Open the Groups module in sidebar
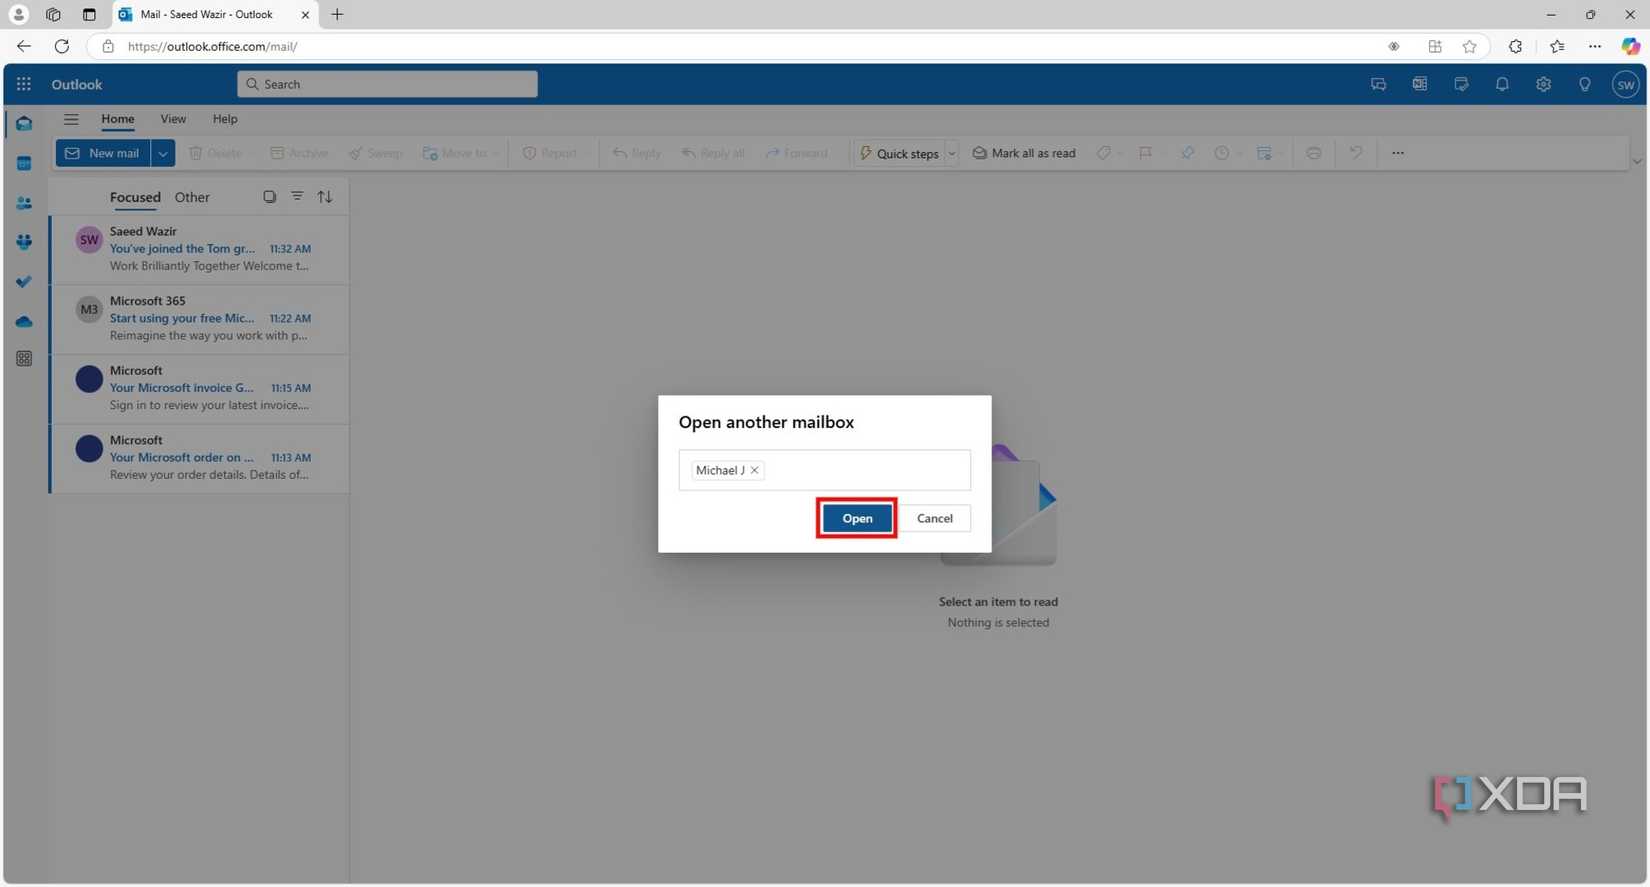This screenshot has height=887, width=1650. 24,242
